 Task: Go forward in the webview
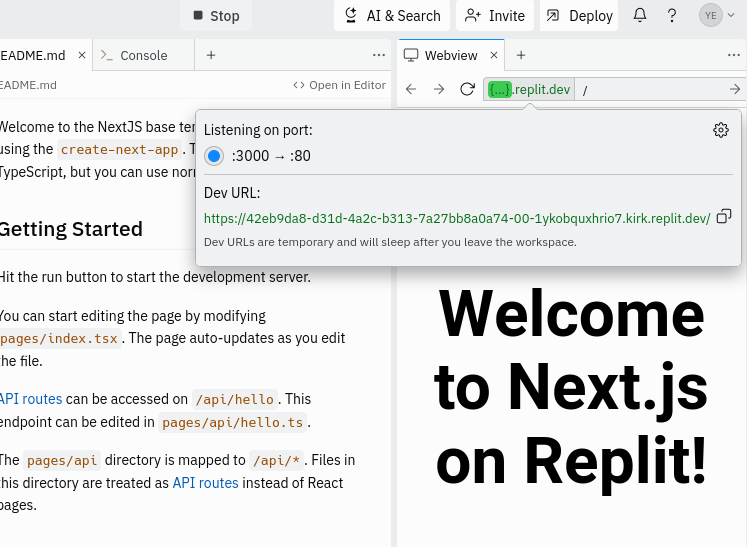439,89
